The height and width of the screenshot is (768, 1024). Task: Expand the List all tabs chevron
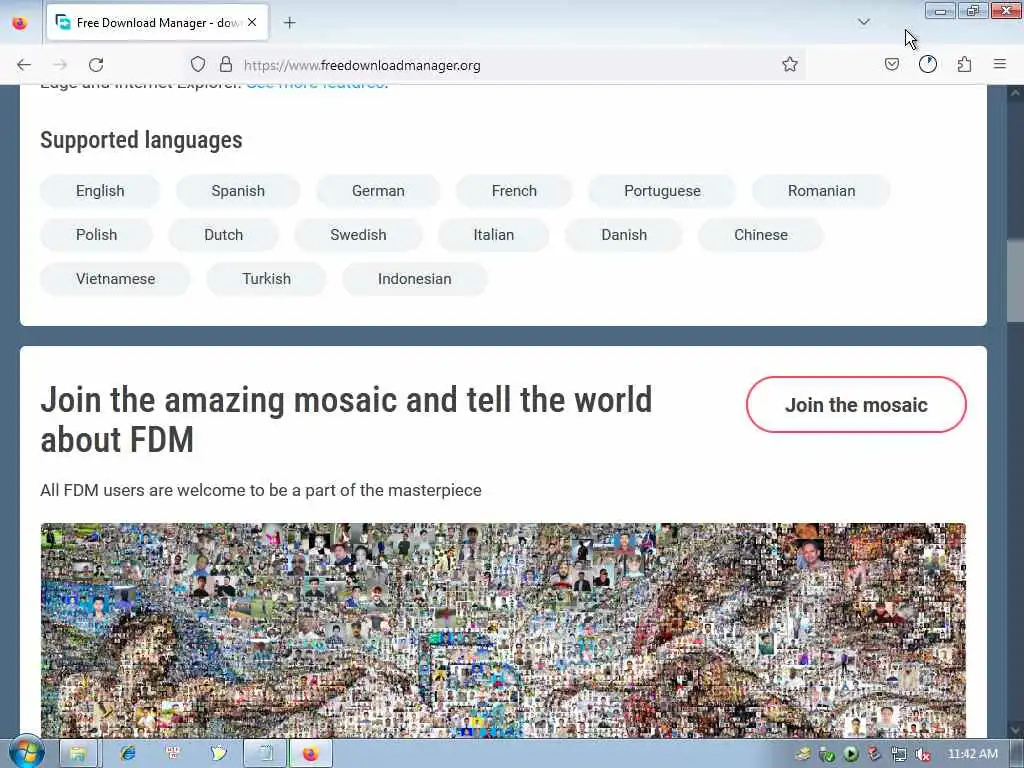tap(864, 22)
